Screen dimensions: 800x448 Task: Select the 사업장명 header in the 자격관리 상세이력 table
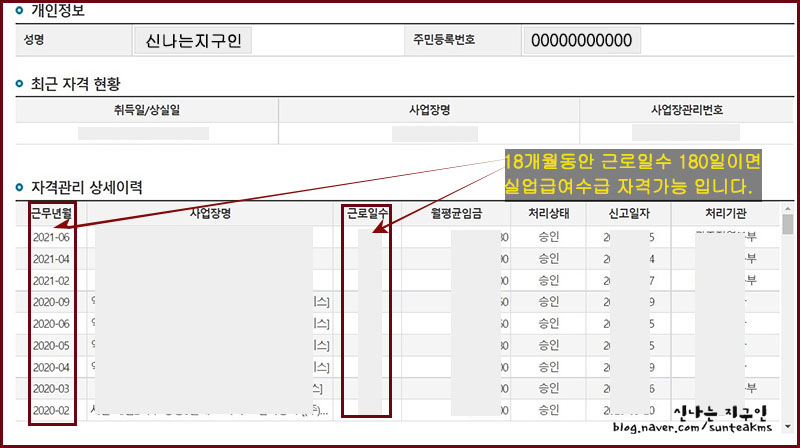[x=210, y=213]
